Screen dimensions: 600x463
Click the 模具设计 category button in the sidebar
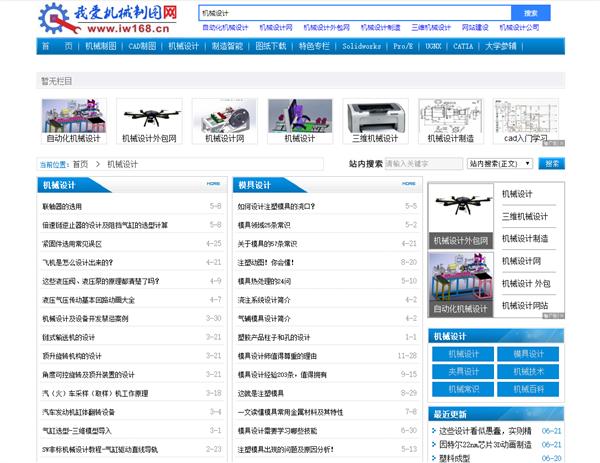528,354
